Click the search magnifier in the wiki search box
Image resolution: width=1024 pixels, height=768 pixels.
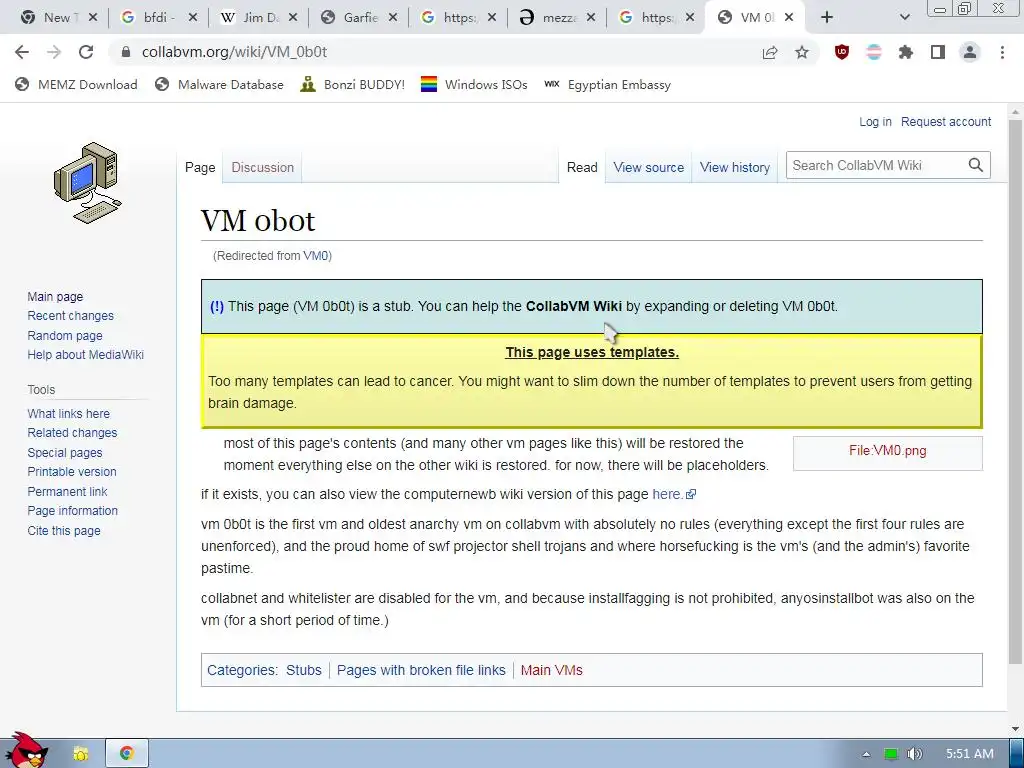tap(976, 165)
